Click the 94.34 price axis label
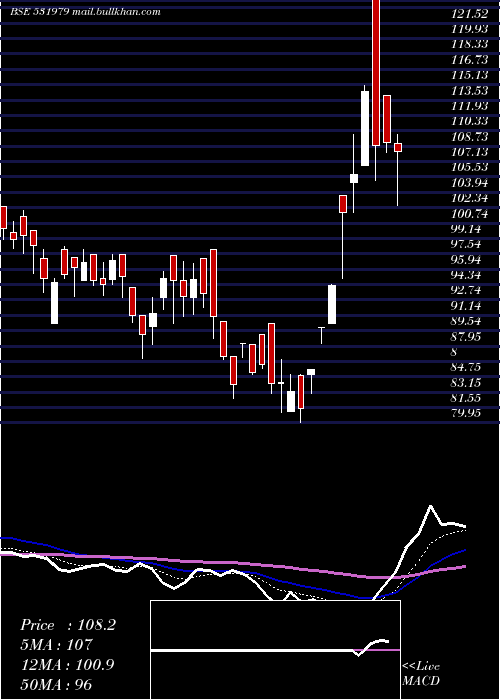Image resolution: width=500 pixels, height=700 pixels. click(x=466, y=275)
